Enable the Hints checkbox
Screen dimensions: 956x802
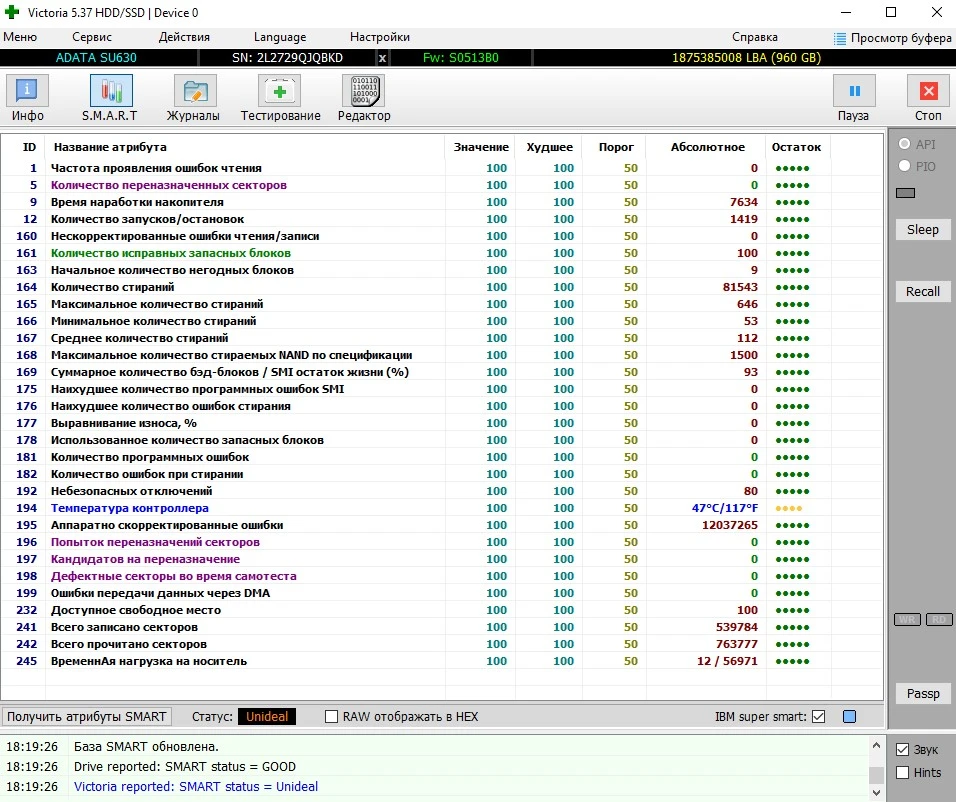pos(902,773)
